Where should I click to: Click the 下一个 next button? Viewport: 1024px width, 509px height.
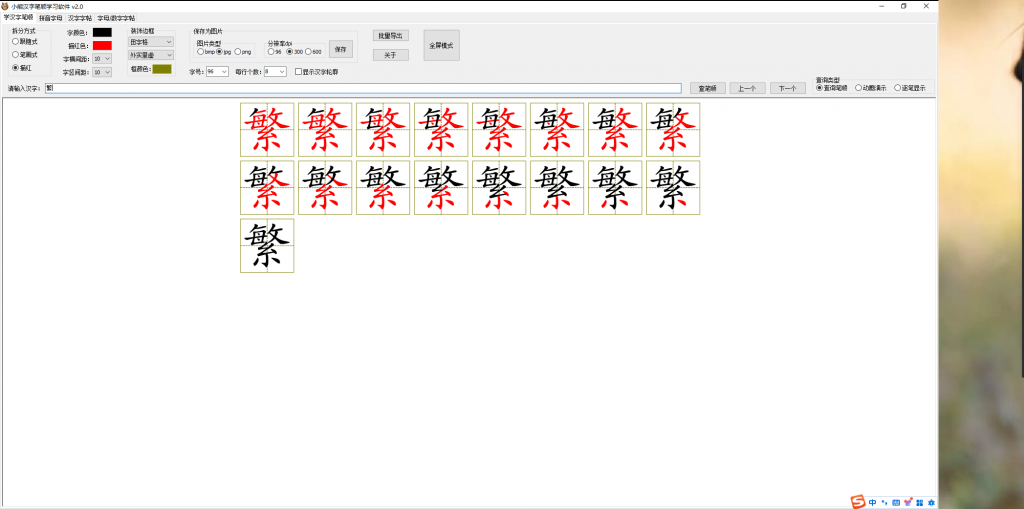[x=788, y=88]
